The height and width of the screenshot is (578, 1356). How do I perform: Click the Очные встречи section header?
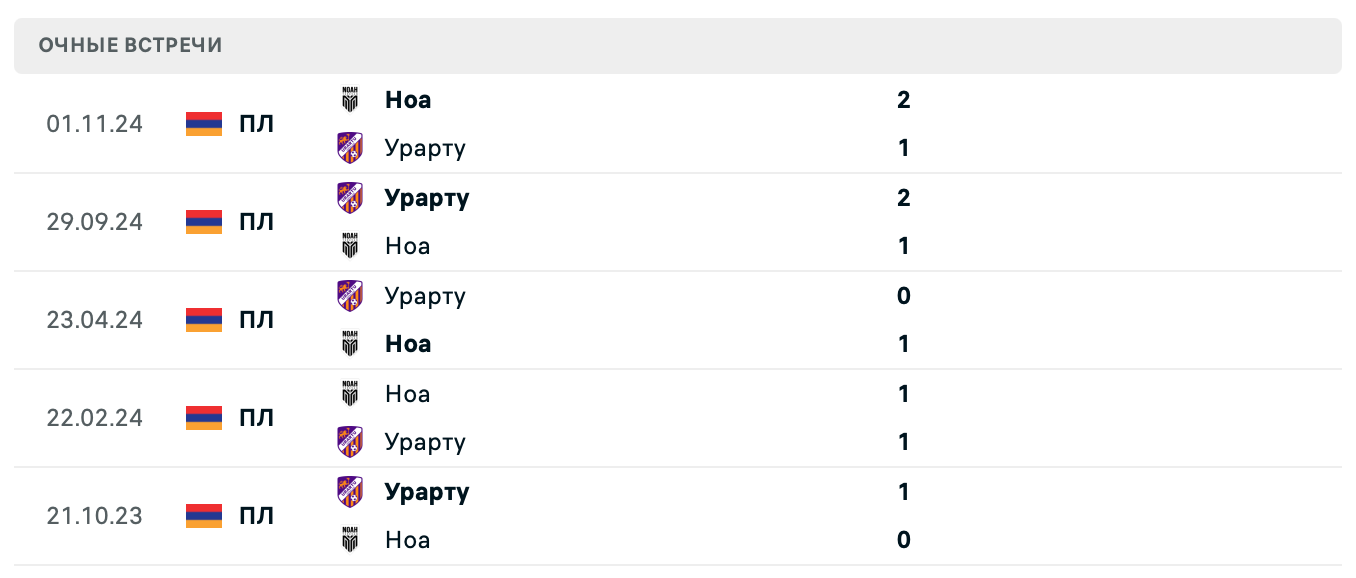tap(130, 45)
